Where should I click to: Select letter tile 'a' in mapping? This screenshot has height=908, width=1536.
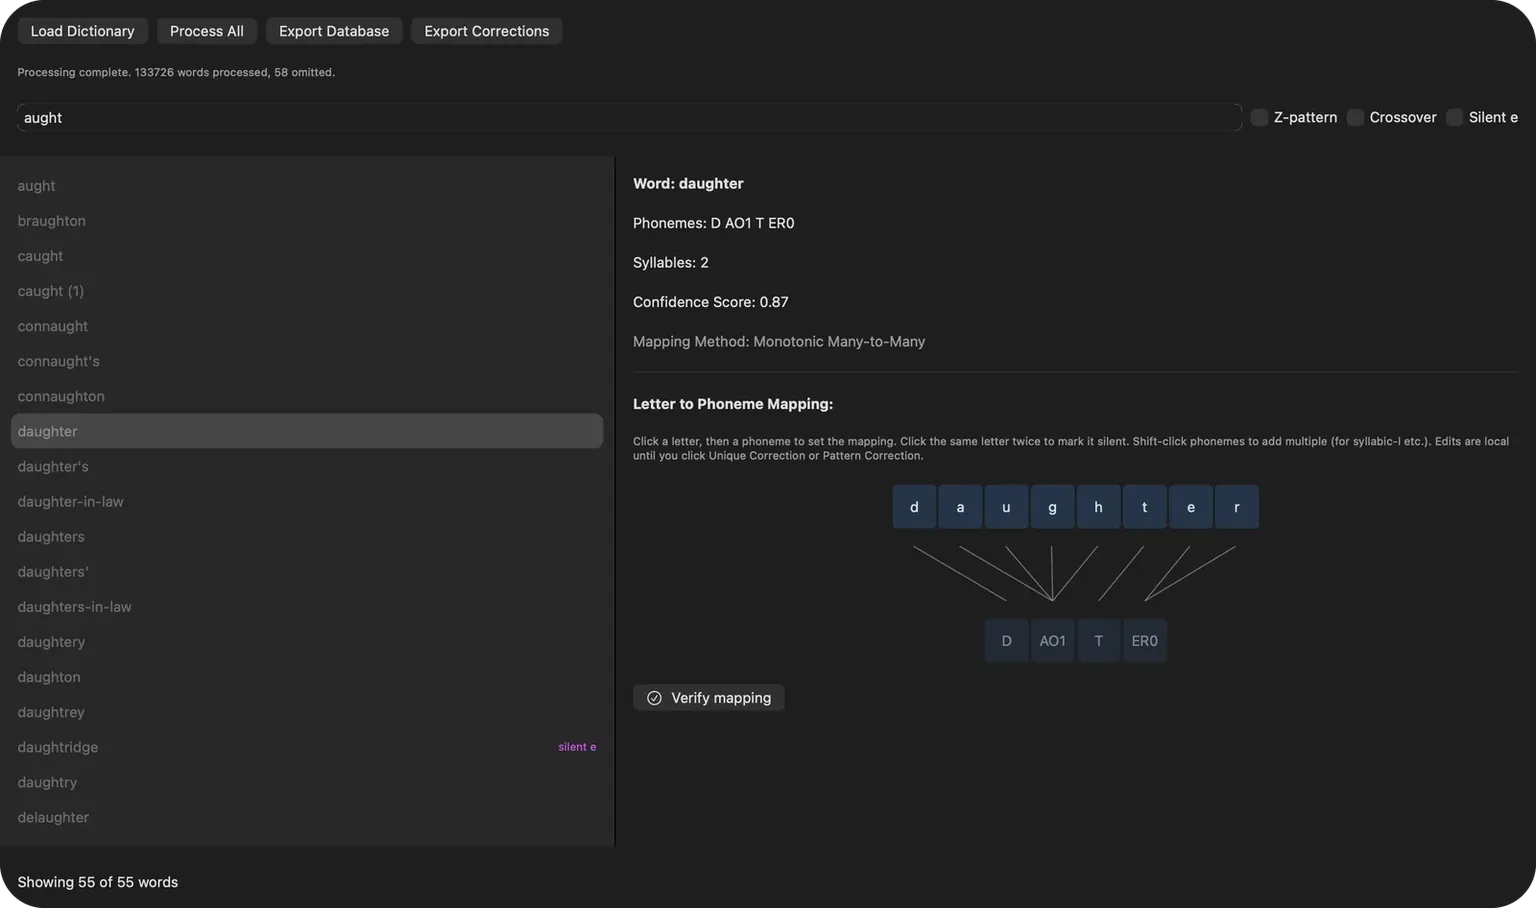coord(960,507)
